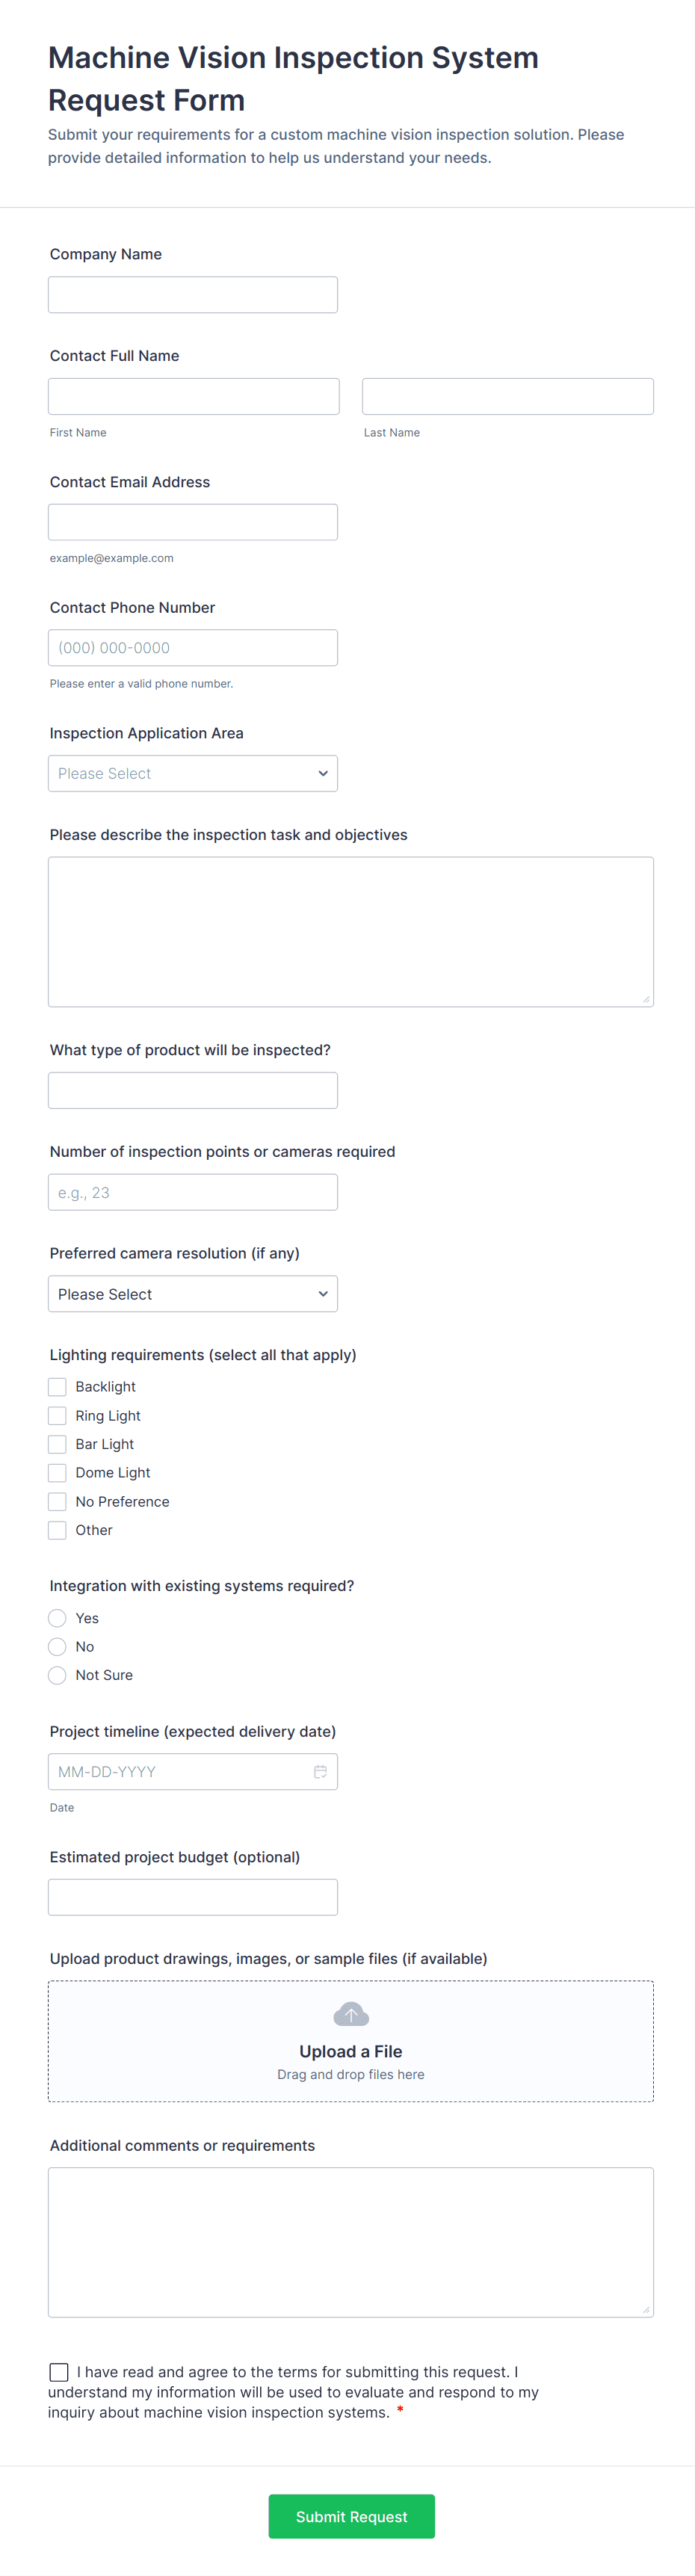Click the Contact Phone Number field

193,648
